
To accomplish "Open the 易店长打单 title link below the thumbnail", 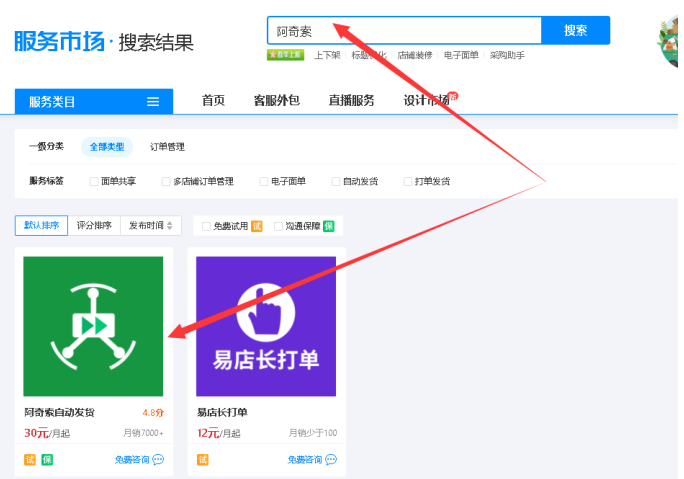I will (222, 412).
